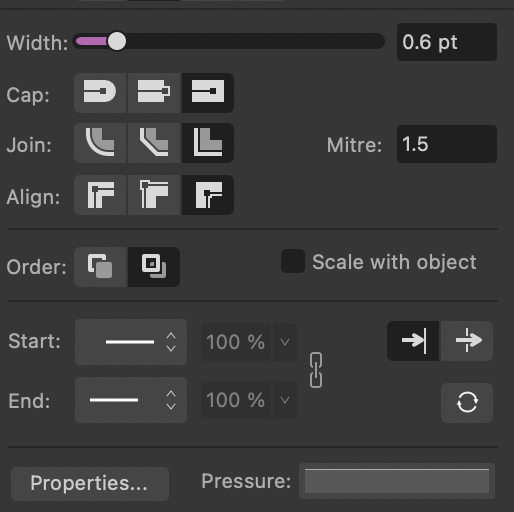Expand the Start arrowhead percentage dropdown
This screenshot has width=514, height=512.
(x=285, y=342)
